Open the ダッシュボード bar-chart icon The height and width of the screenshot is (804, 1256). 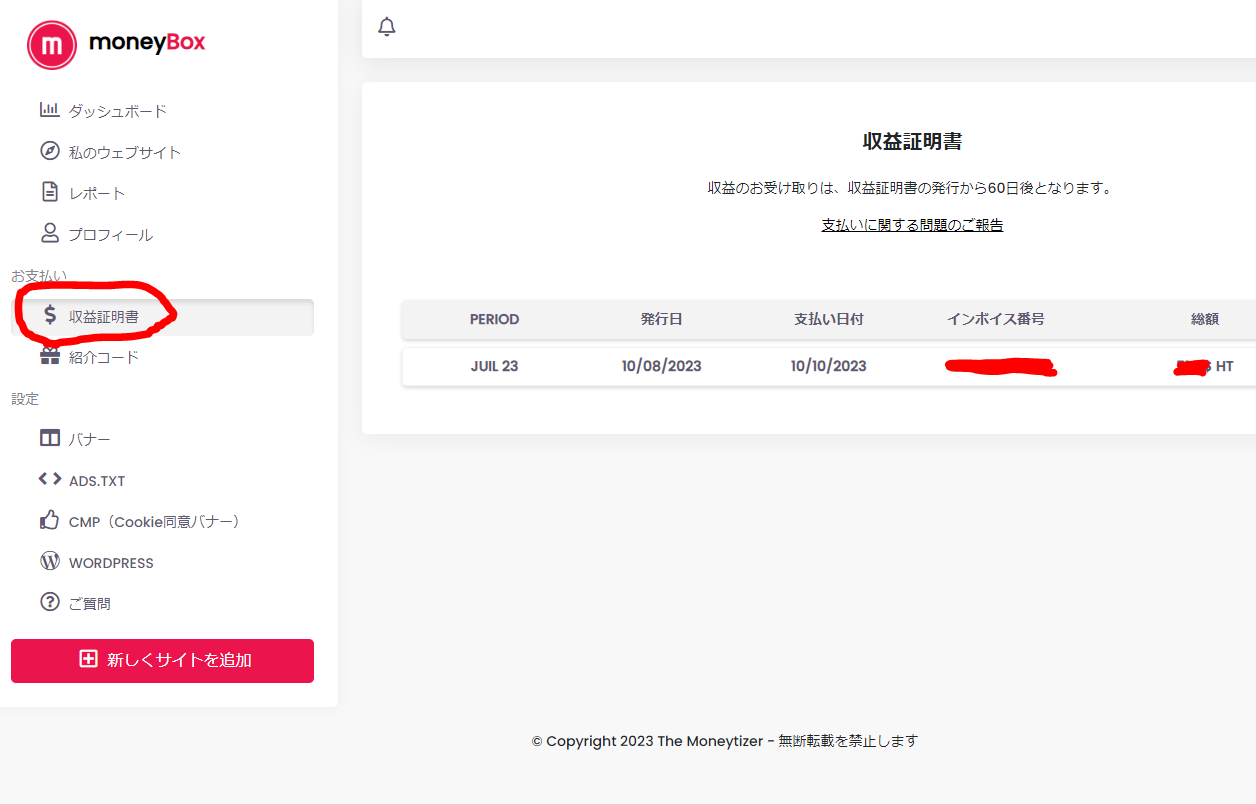(x=49, y=110)
